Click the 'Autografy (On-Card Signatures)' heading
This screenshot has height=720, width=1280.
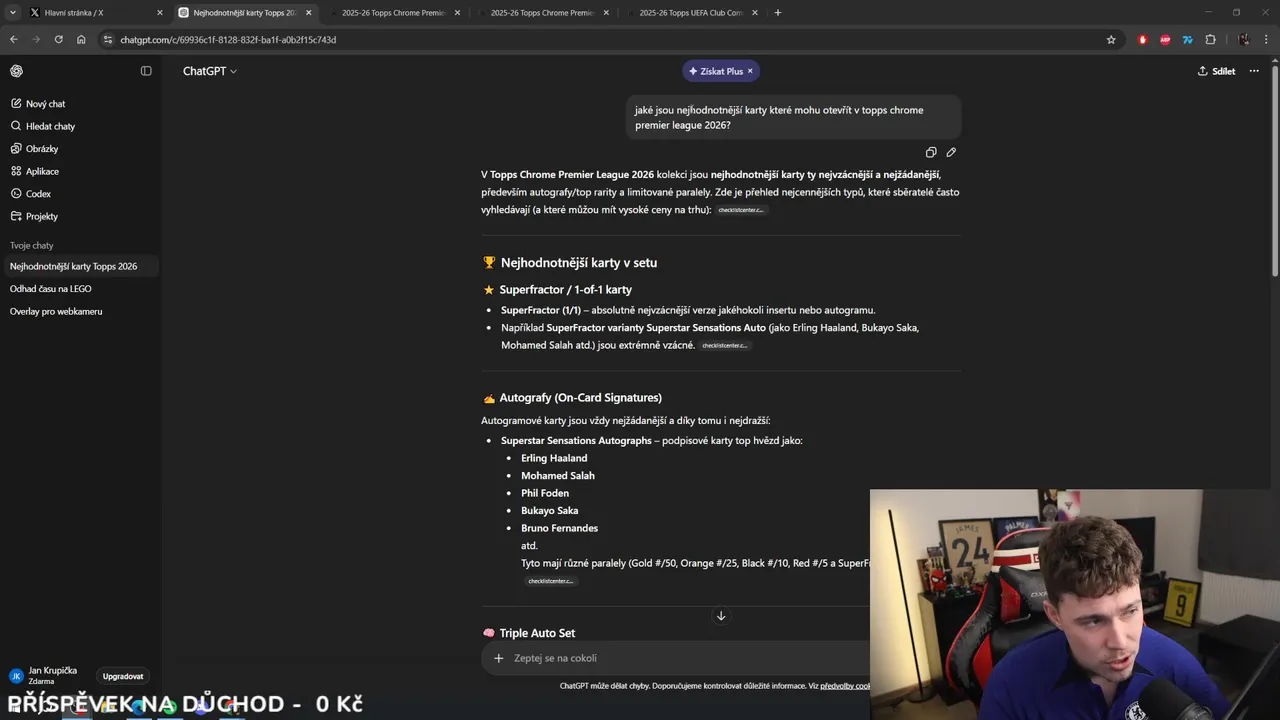click(x=580, y=398)
